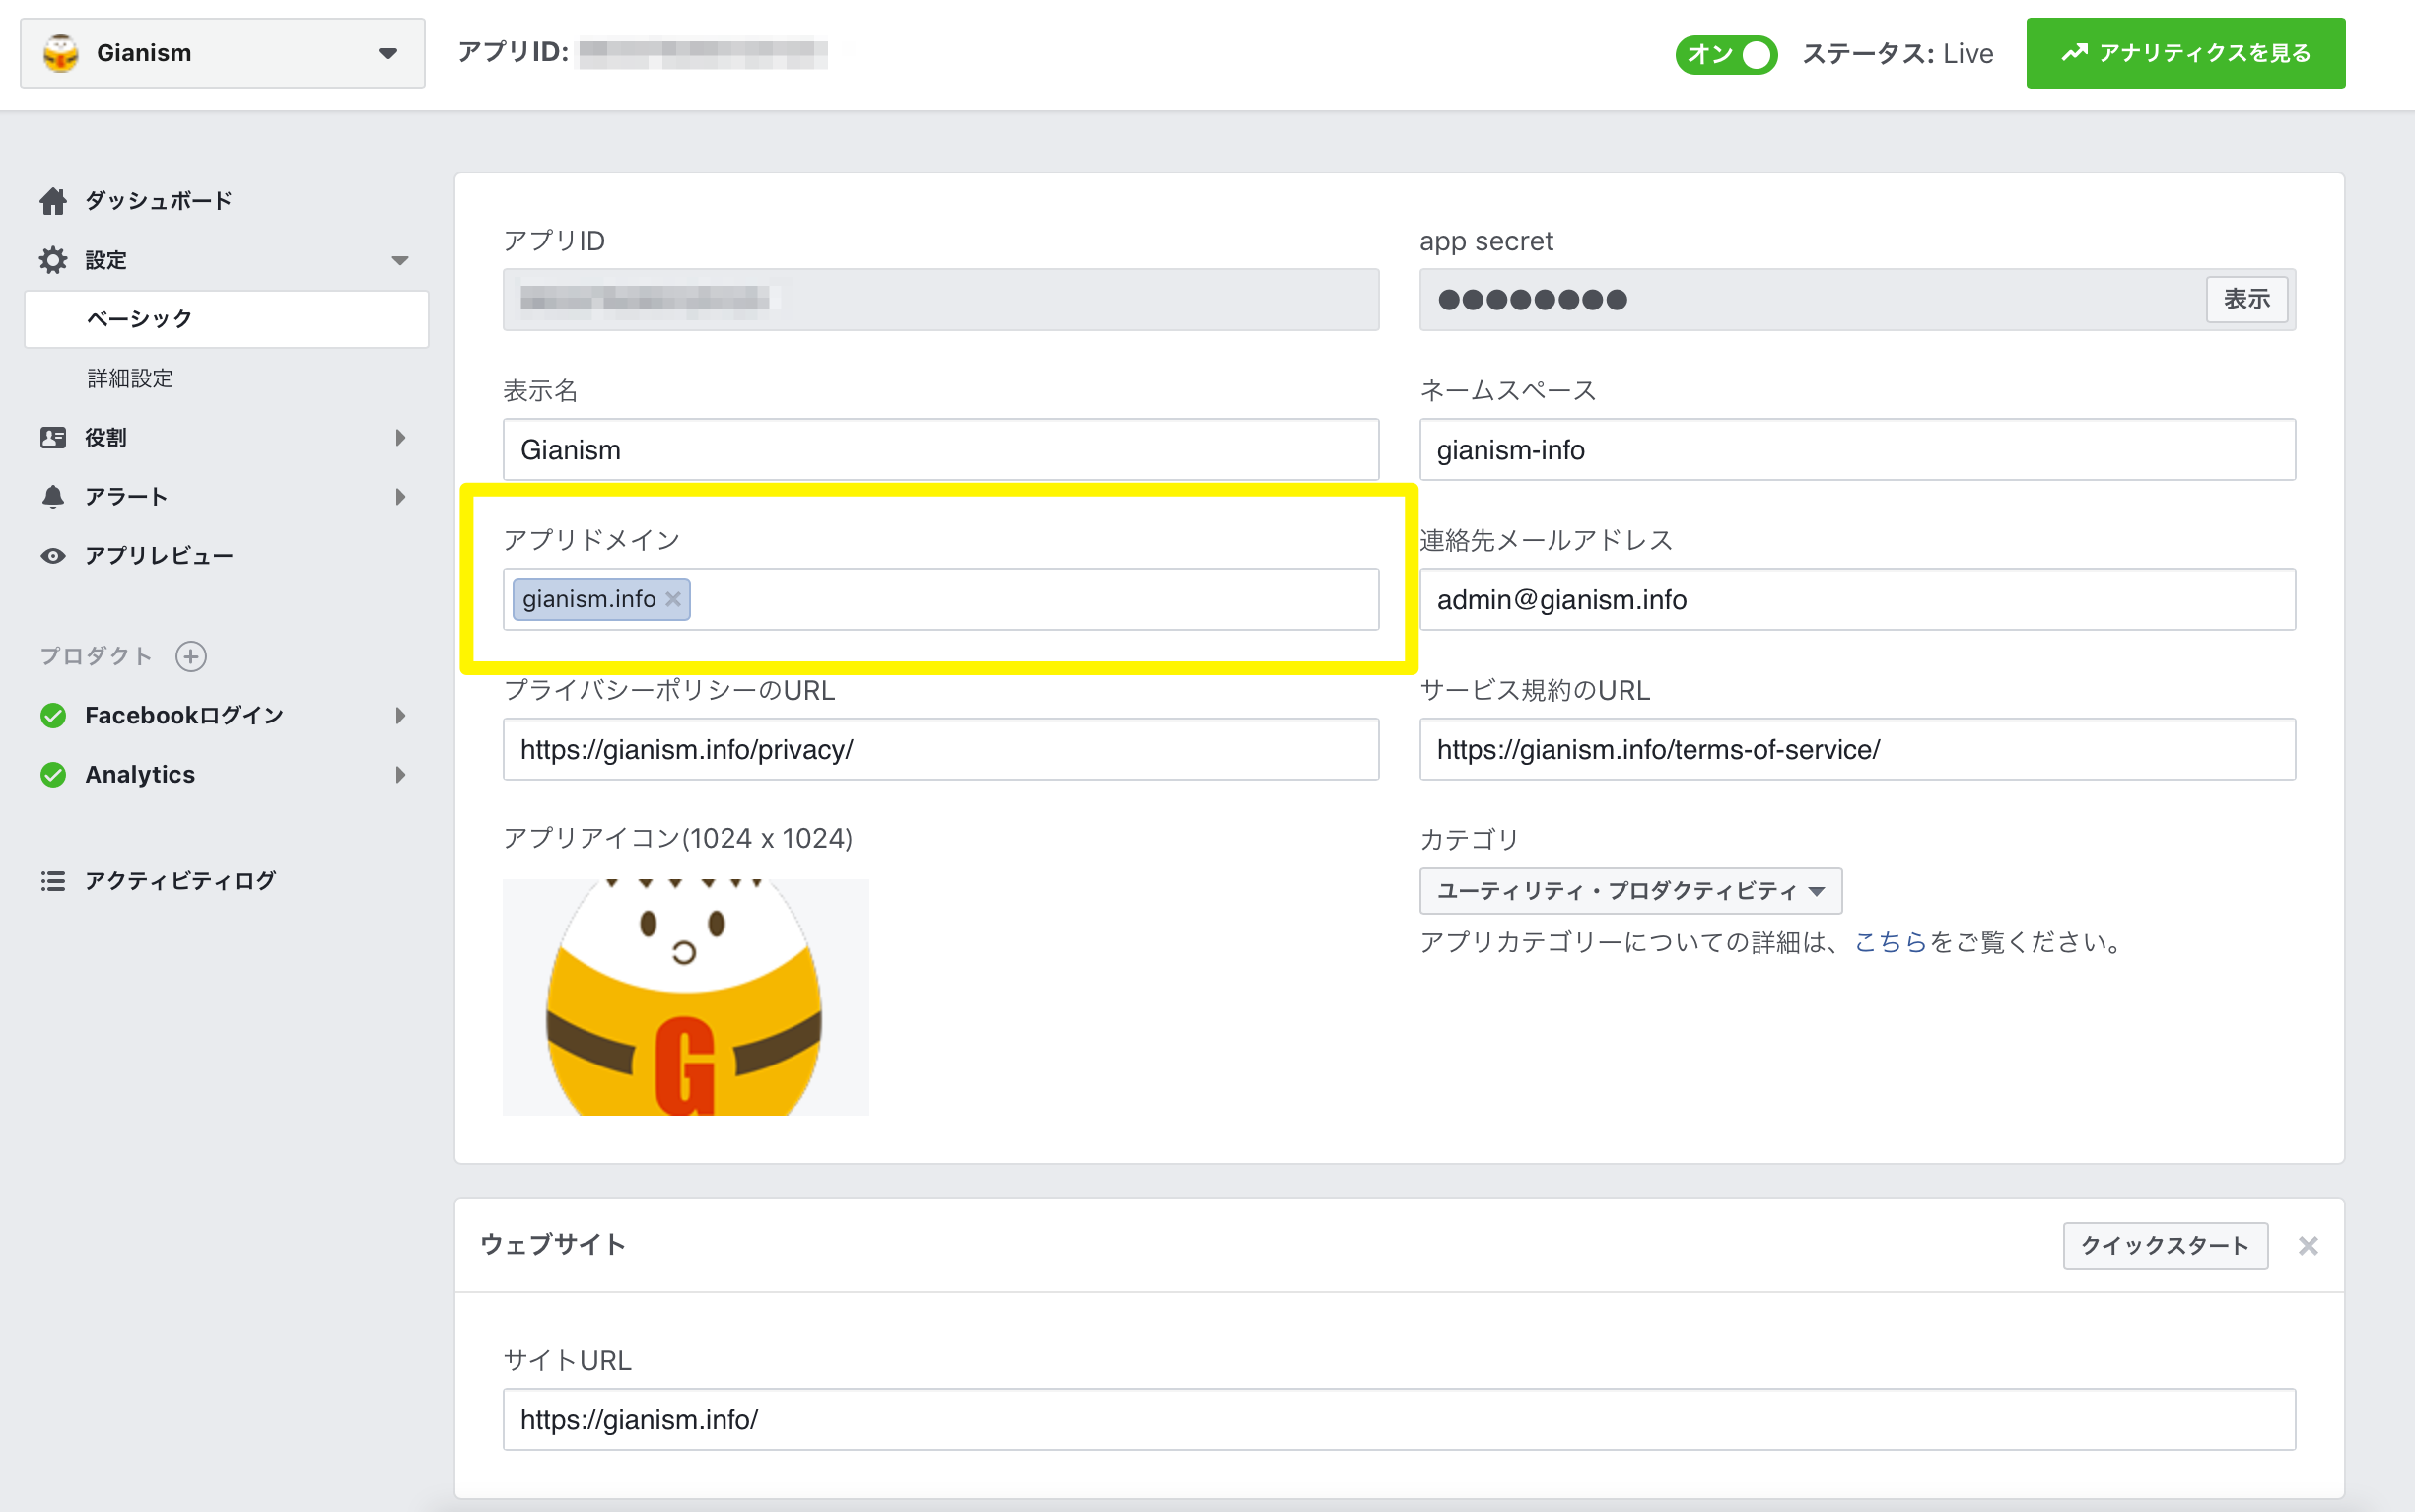The image size is (2415, 1512).
Task: Click the アプリレビュー eye icon
Action: pos(53,555)
